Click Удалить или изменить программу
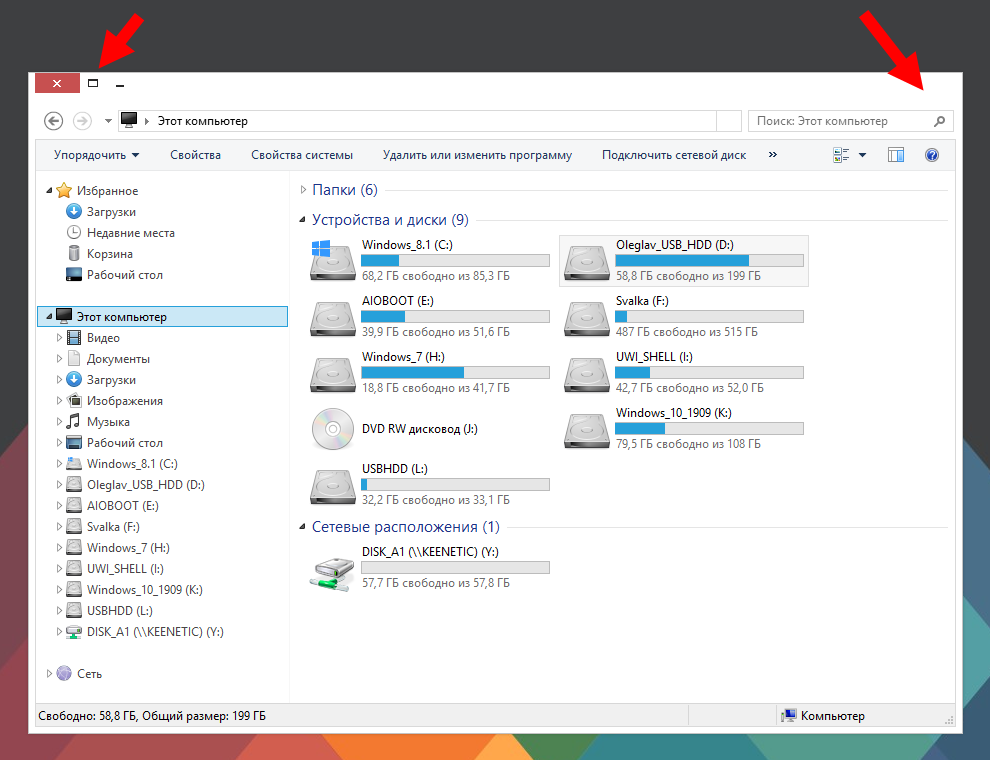The image size is (990, 760). 477,155
